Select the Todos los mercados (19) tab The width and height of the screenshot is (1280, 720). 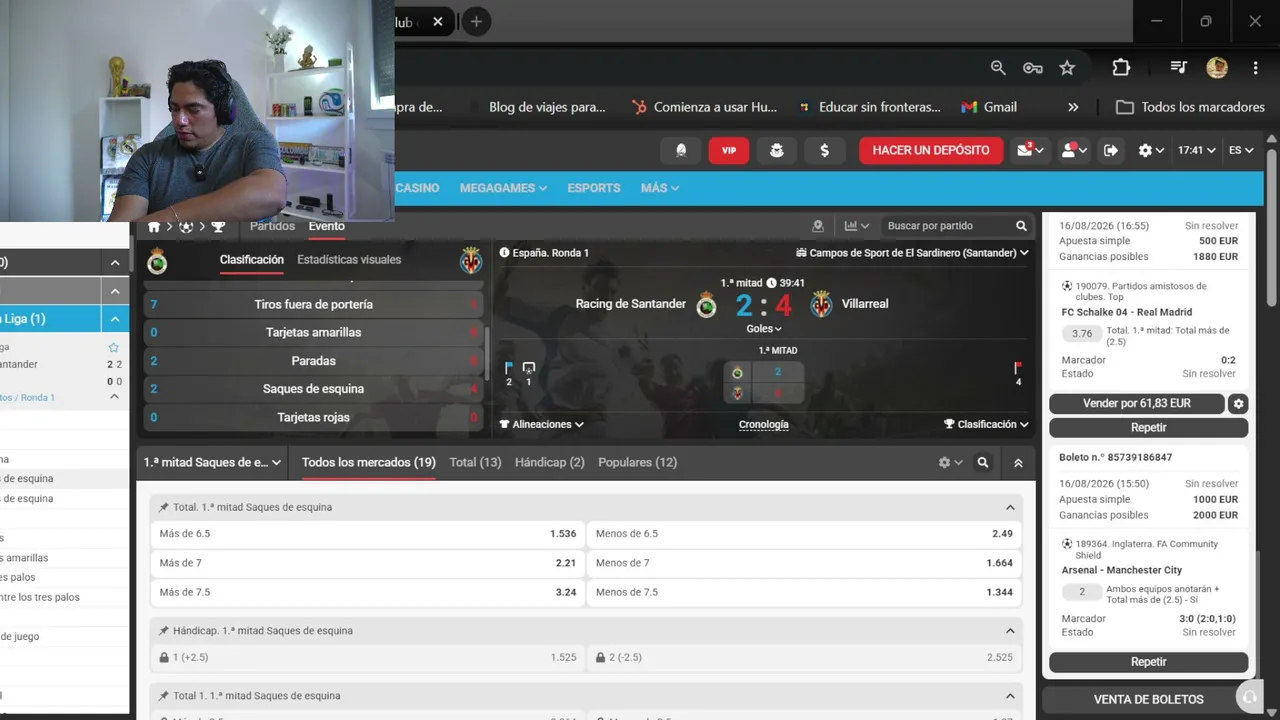[369, 463]
